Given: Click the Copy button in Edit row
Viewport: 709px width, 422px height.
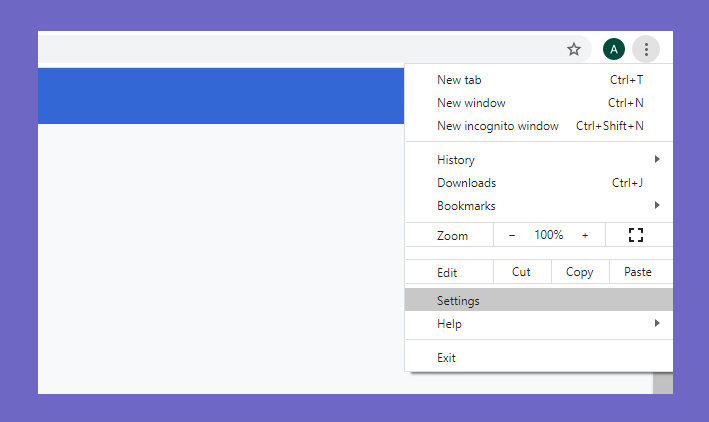Looking at the screenshot, I should [580, 272].
